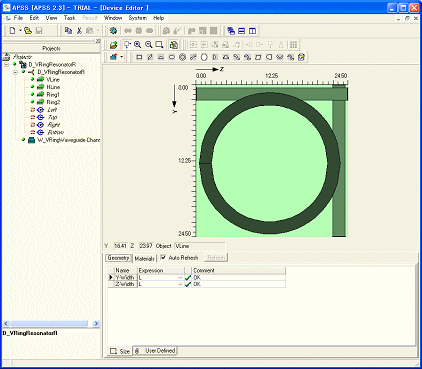The width and height of the screenshot is (422, 369).
Task: Click the Cut scissors icon
Action: (x=79, y=31)
